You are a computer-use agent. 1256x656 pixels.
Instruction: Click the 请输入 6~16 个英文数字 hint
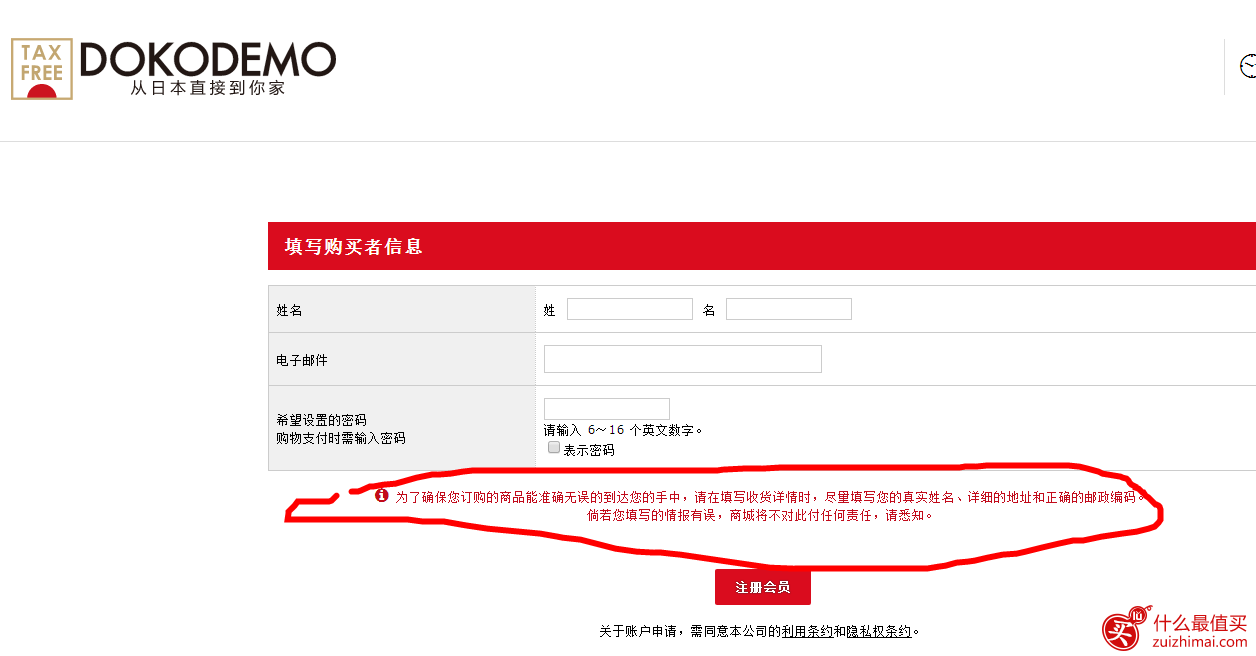pos(624,430)
